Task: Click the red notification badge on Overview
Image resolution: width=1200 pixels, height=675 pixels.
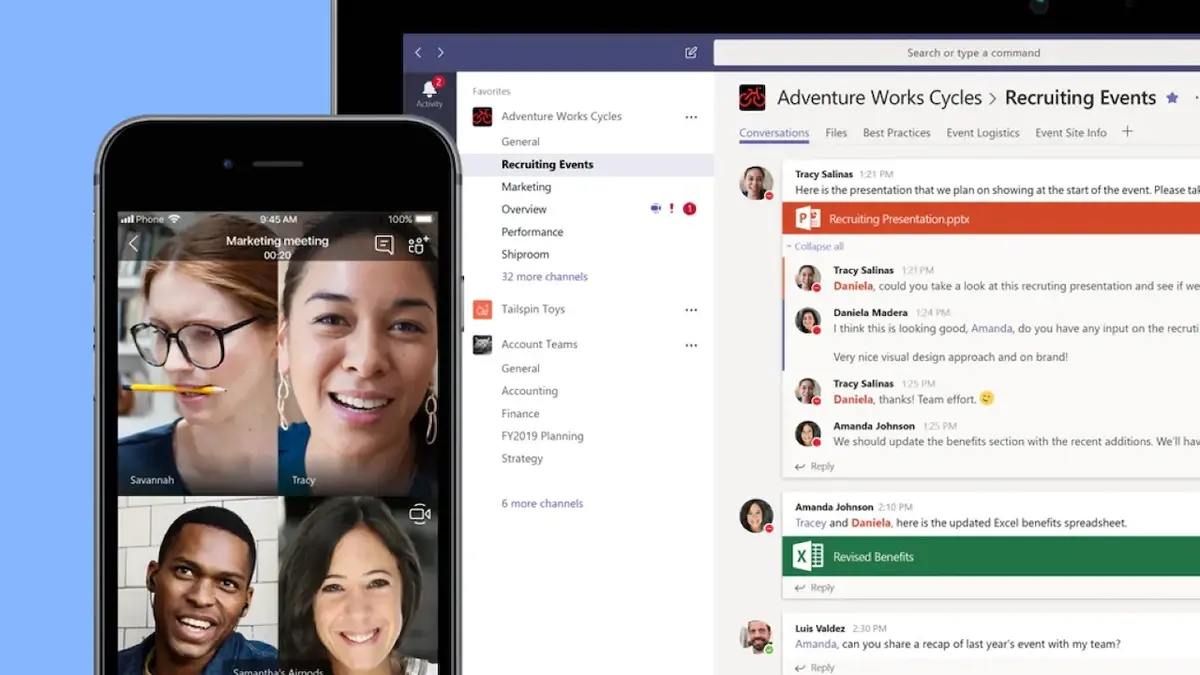Action: coord(689,209)
